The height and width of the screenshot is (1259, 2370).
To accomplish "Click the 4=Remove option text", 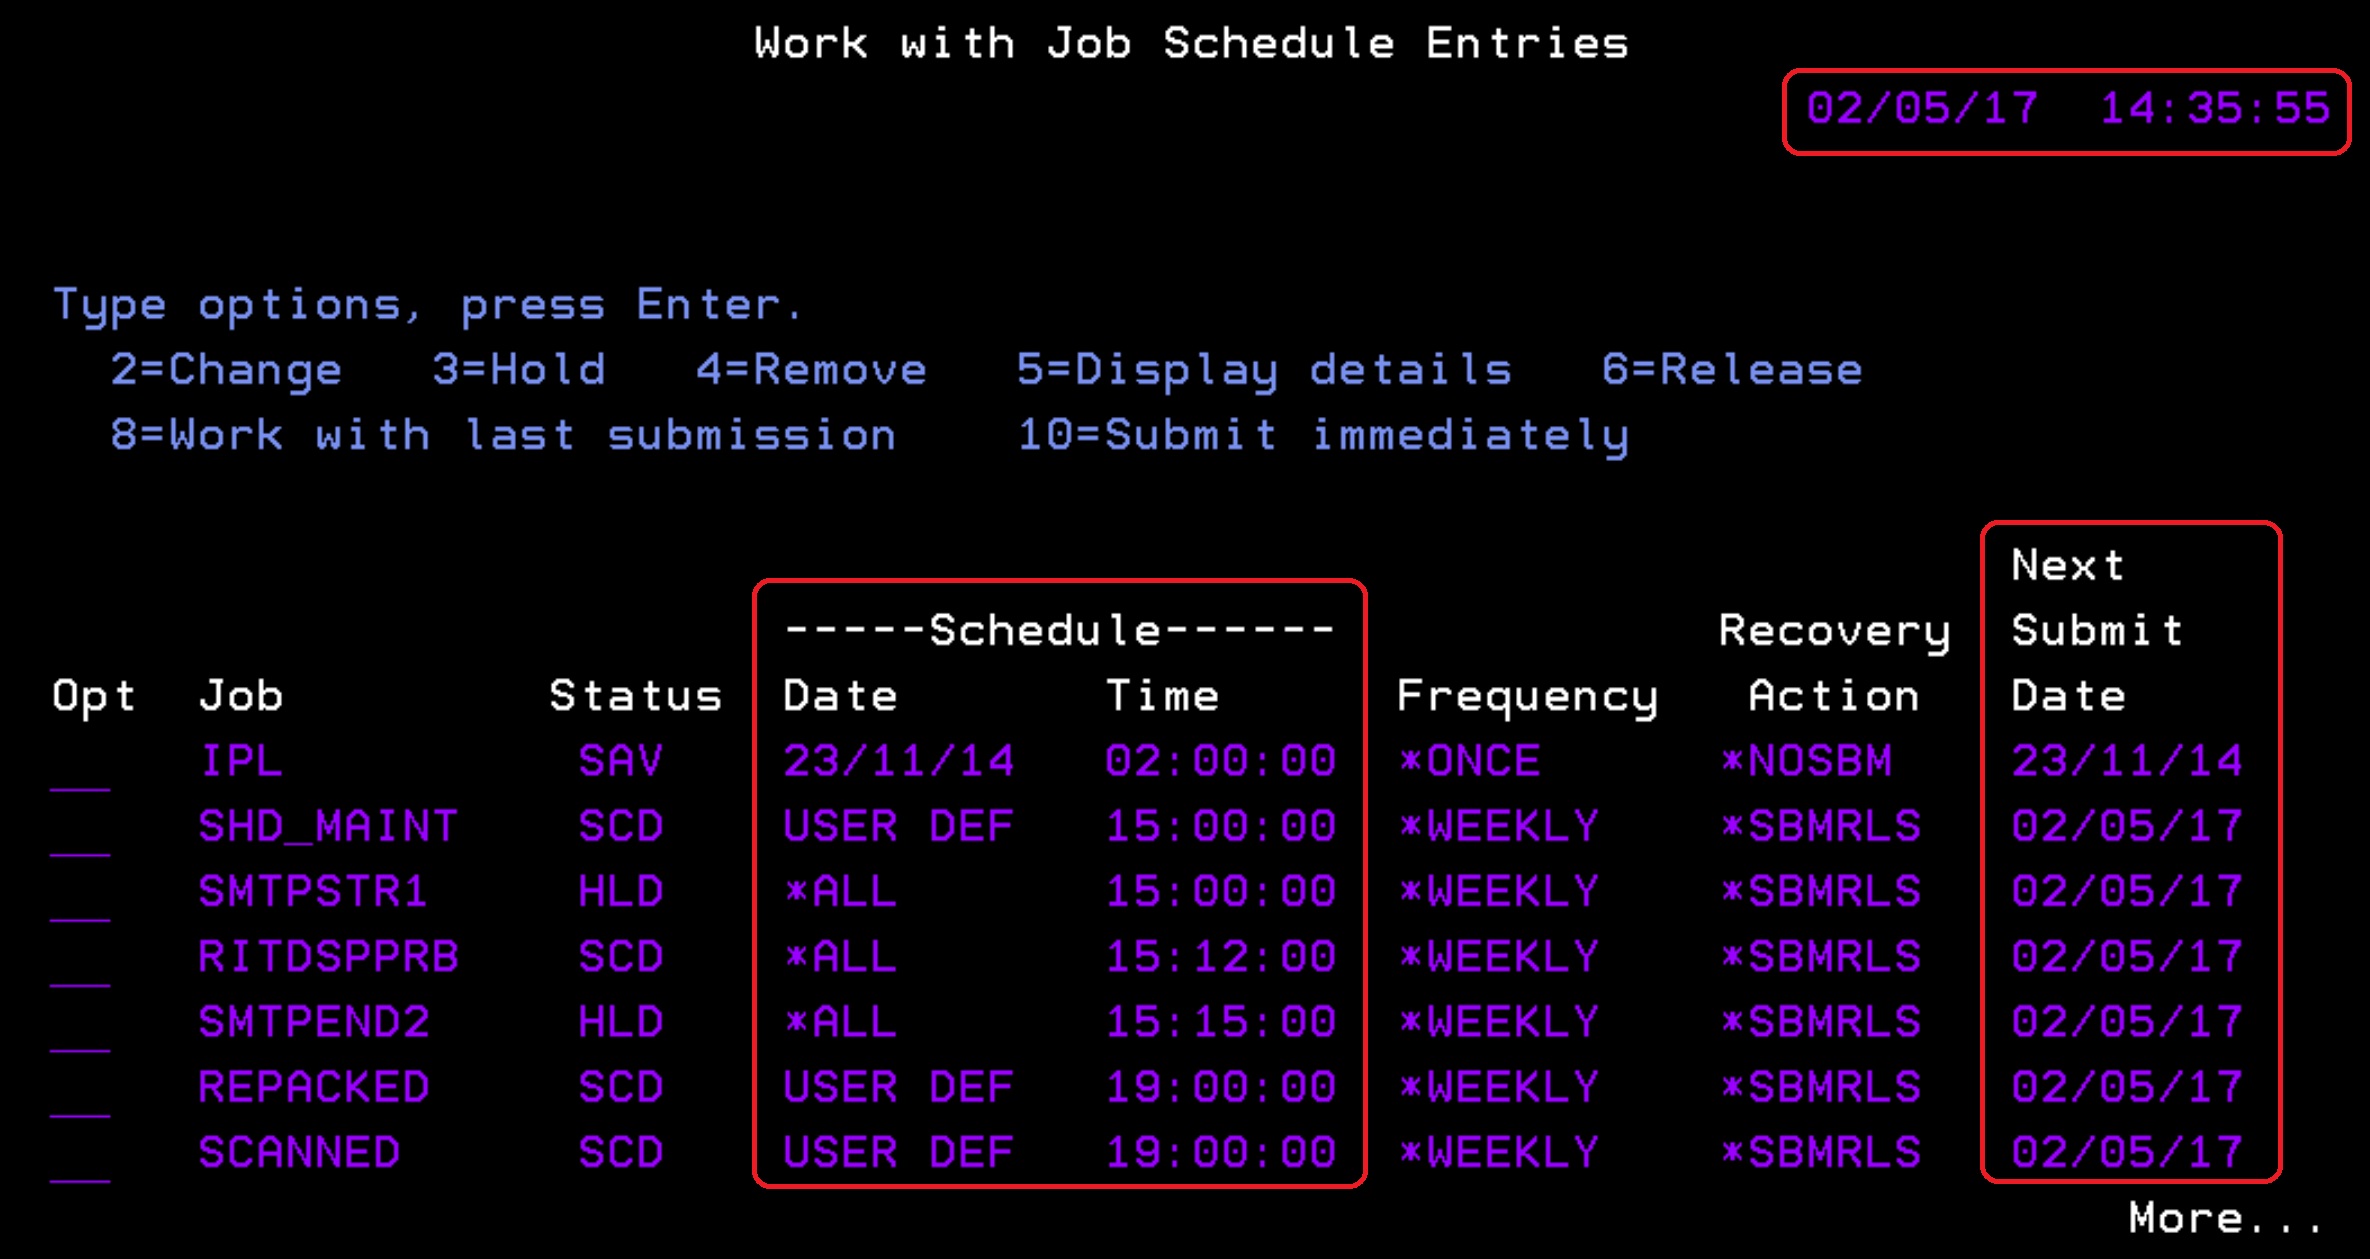I will 811,370.
